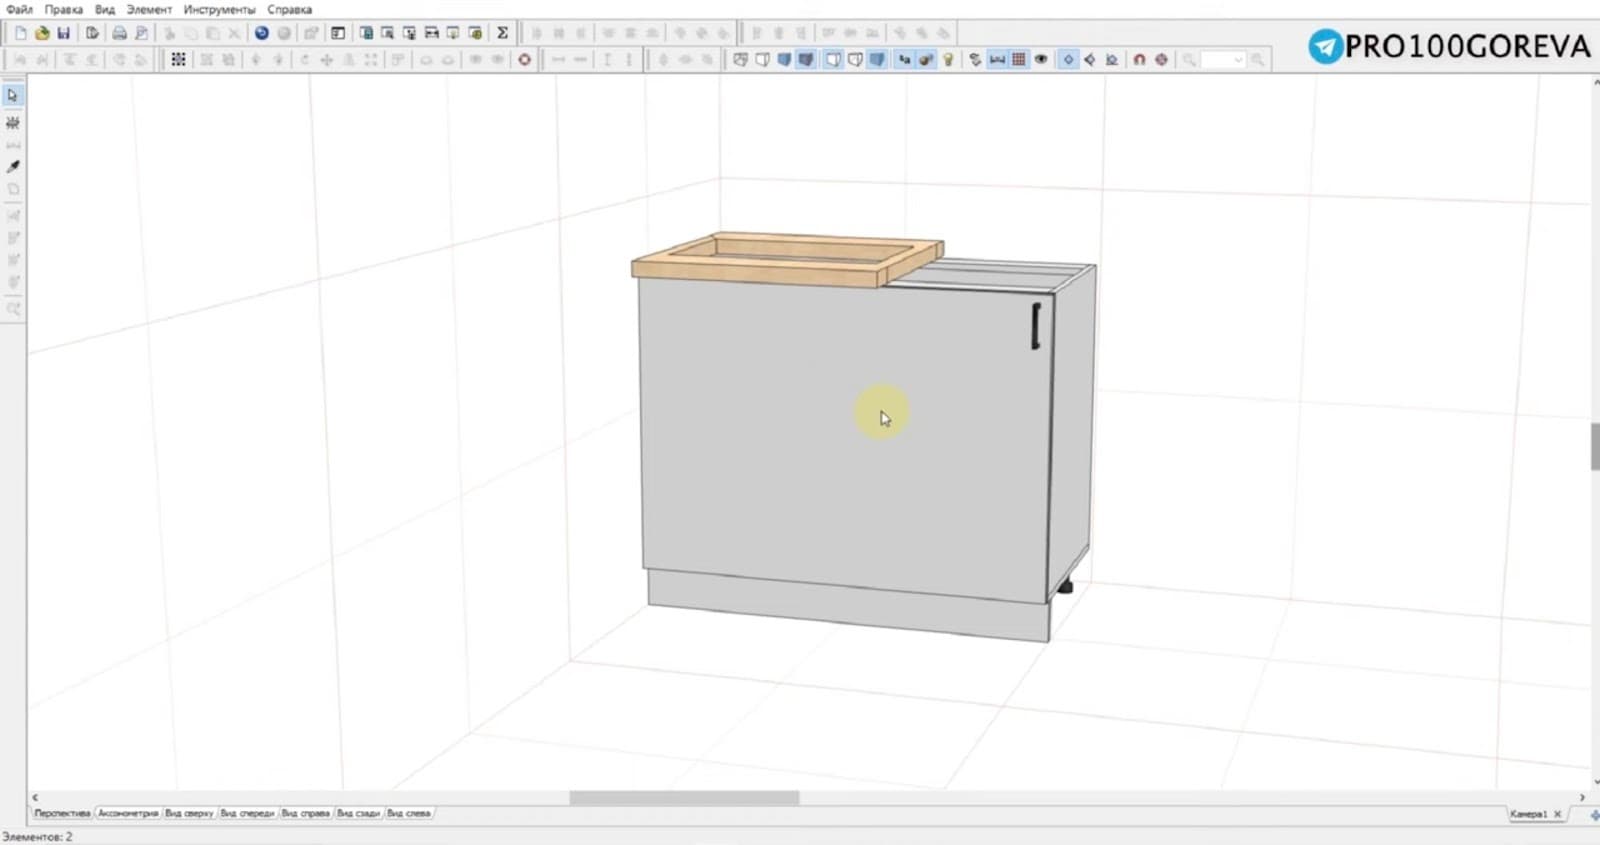Open a project with the yellow folder icon
Image resolution: width=1600 pixels, height=845 pixels.
(42, 33)
